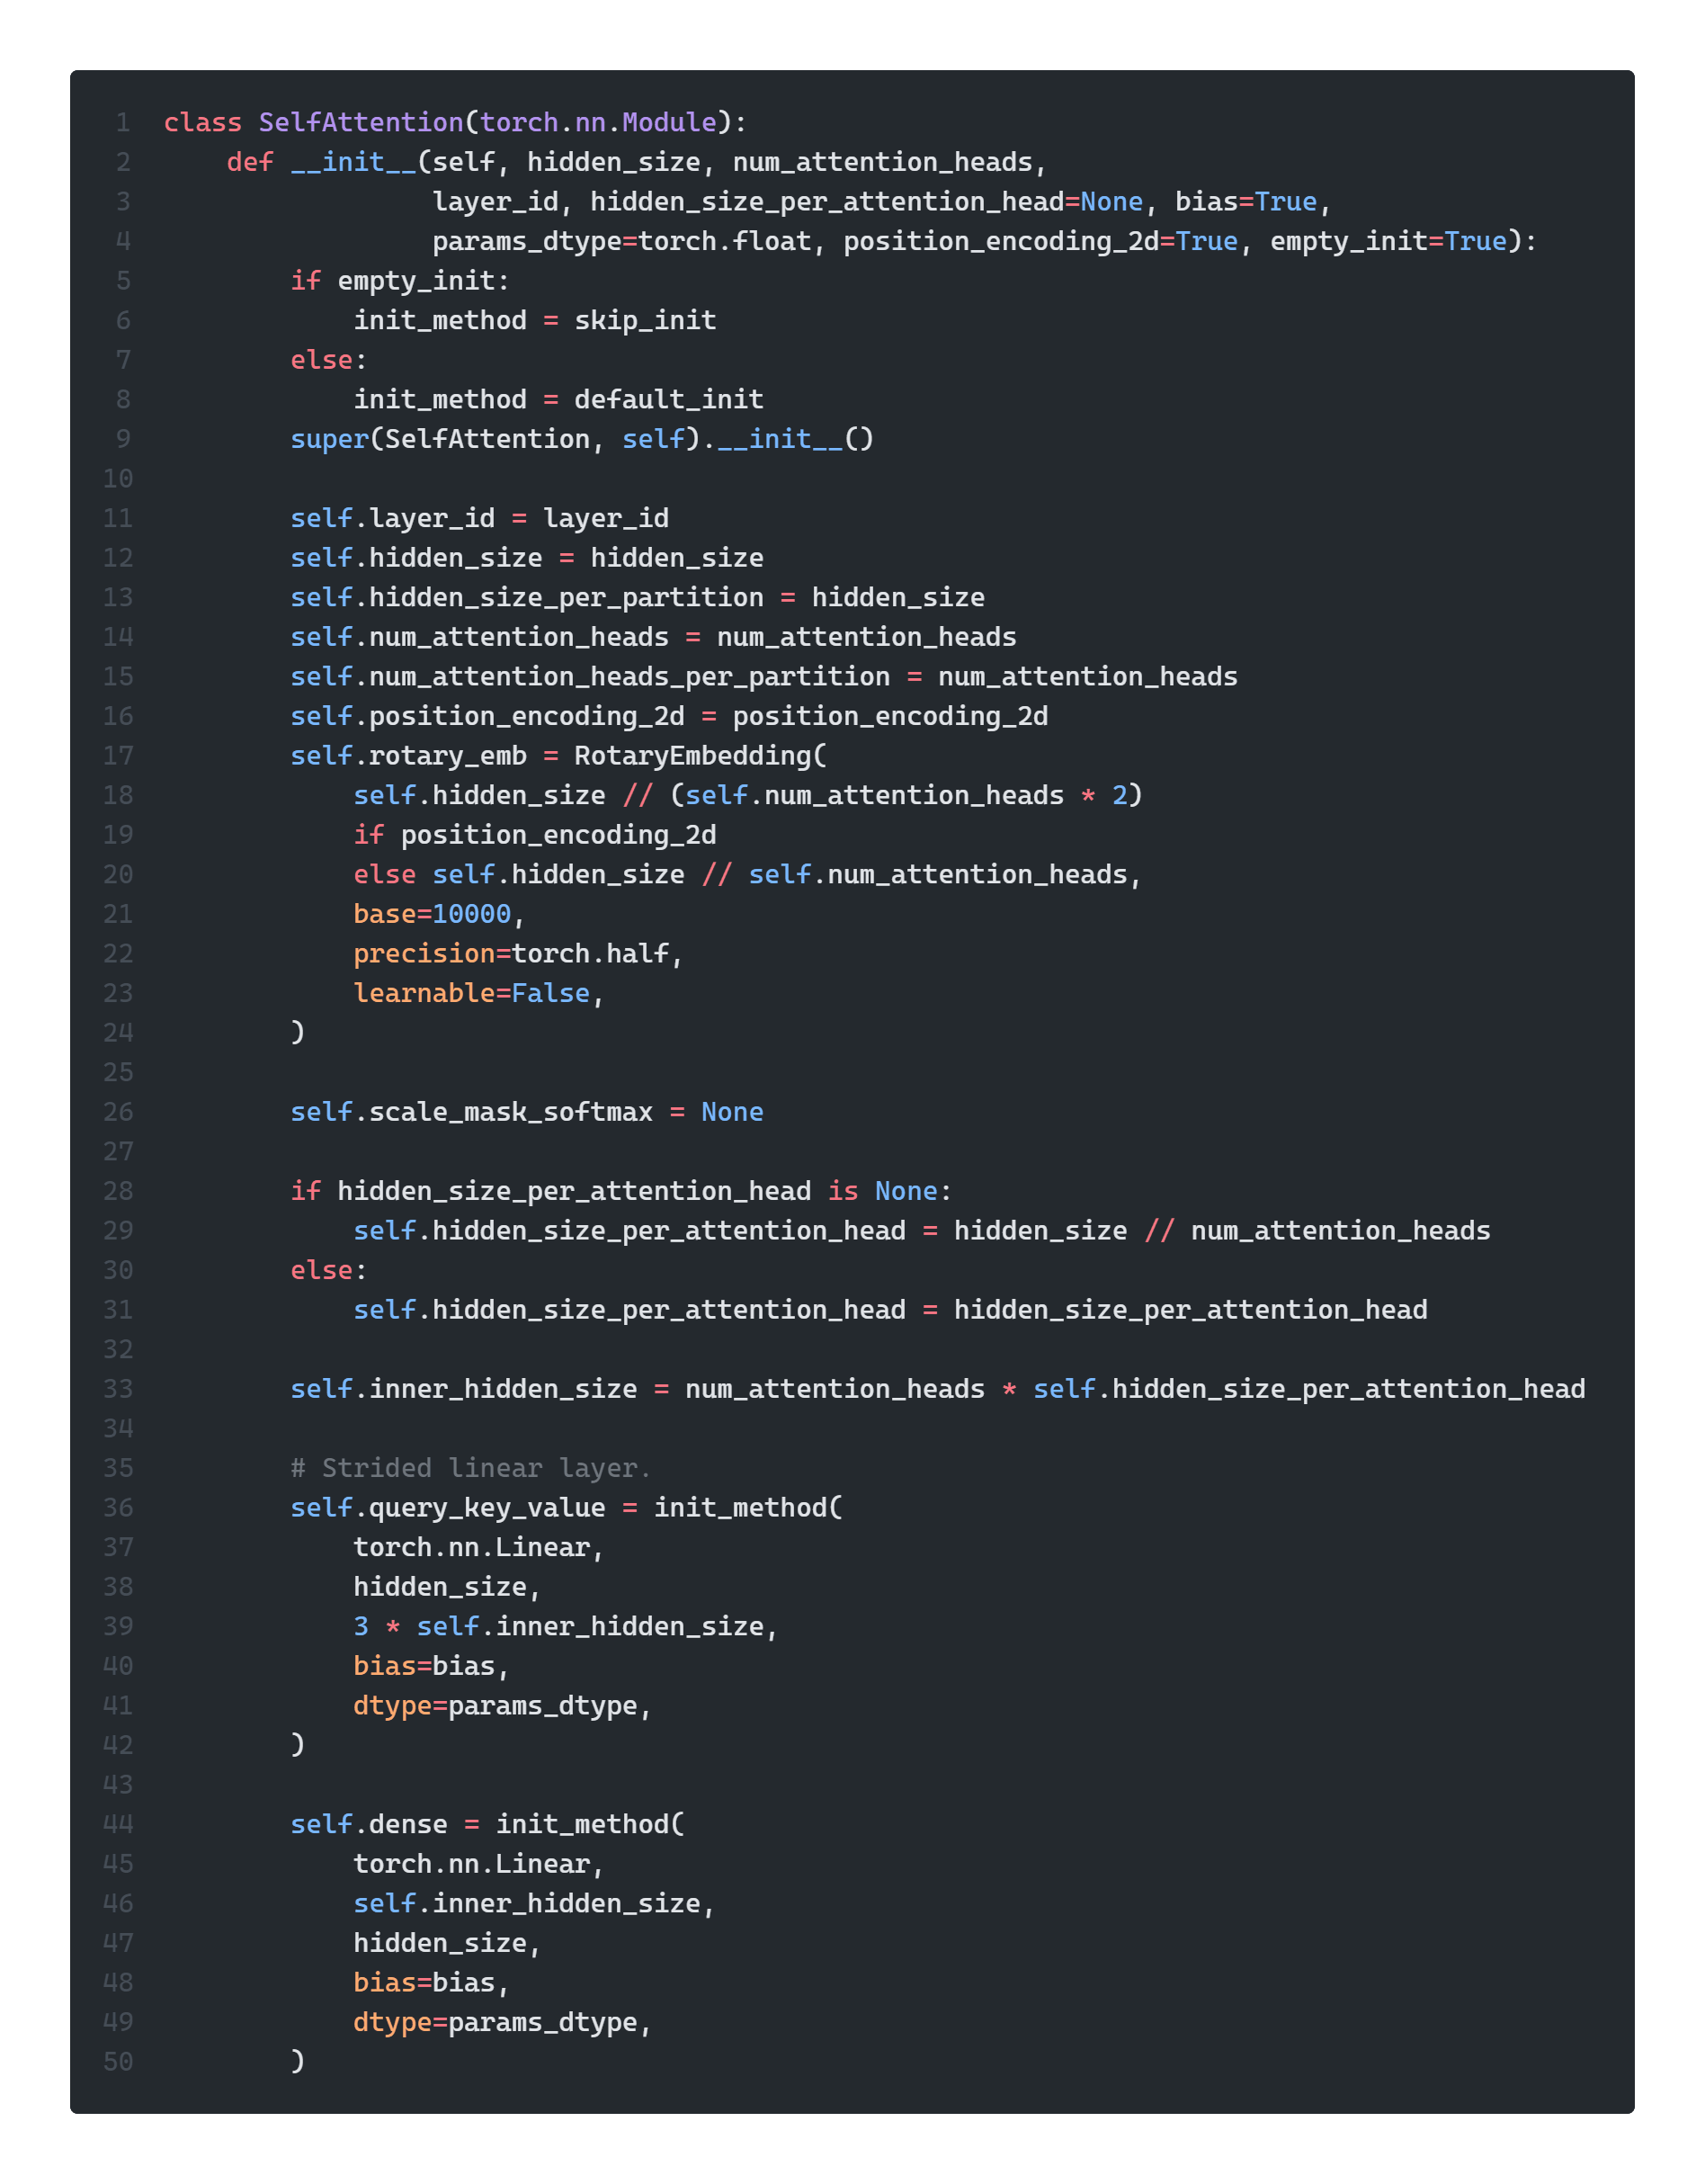Screen dimensions: 1705x2184
Task: Click the SelfAttention class name in class declaration
Action: [x=361, y=122]
